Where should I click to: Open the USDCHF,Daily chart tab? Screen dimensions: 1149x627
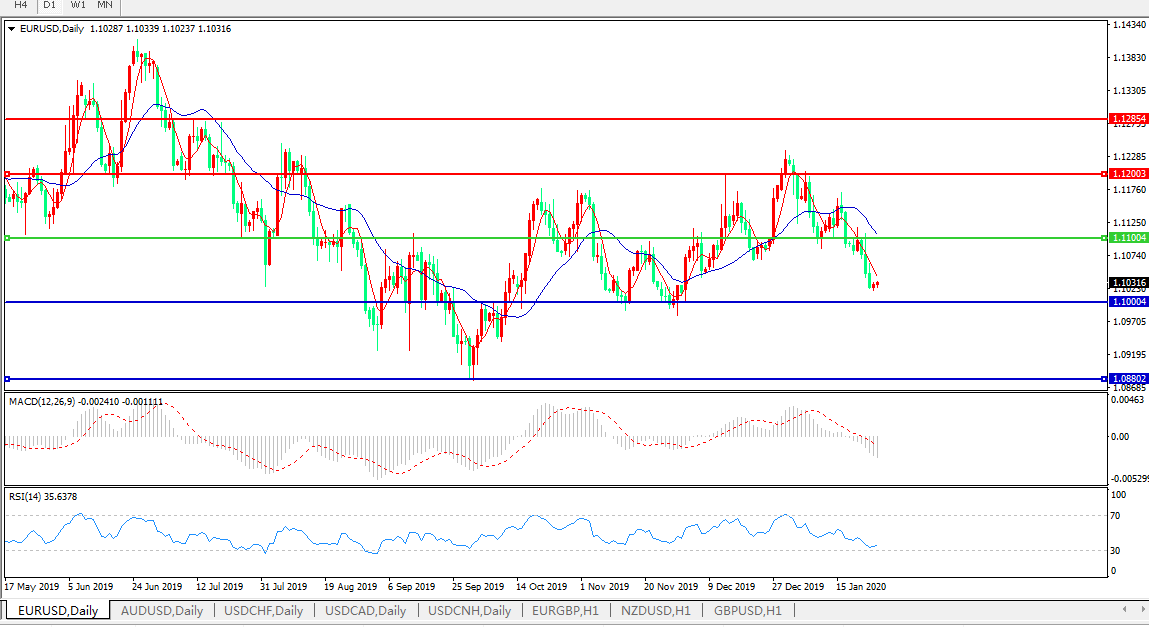click(263, 610)
